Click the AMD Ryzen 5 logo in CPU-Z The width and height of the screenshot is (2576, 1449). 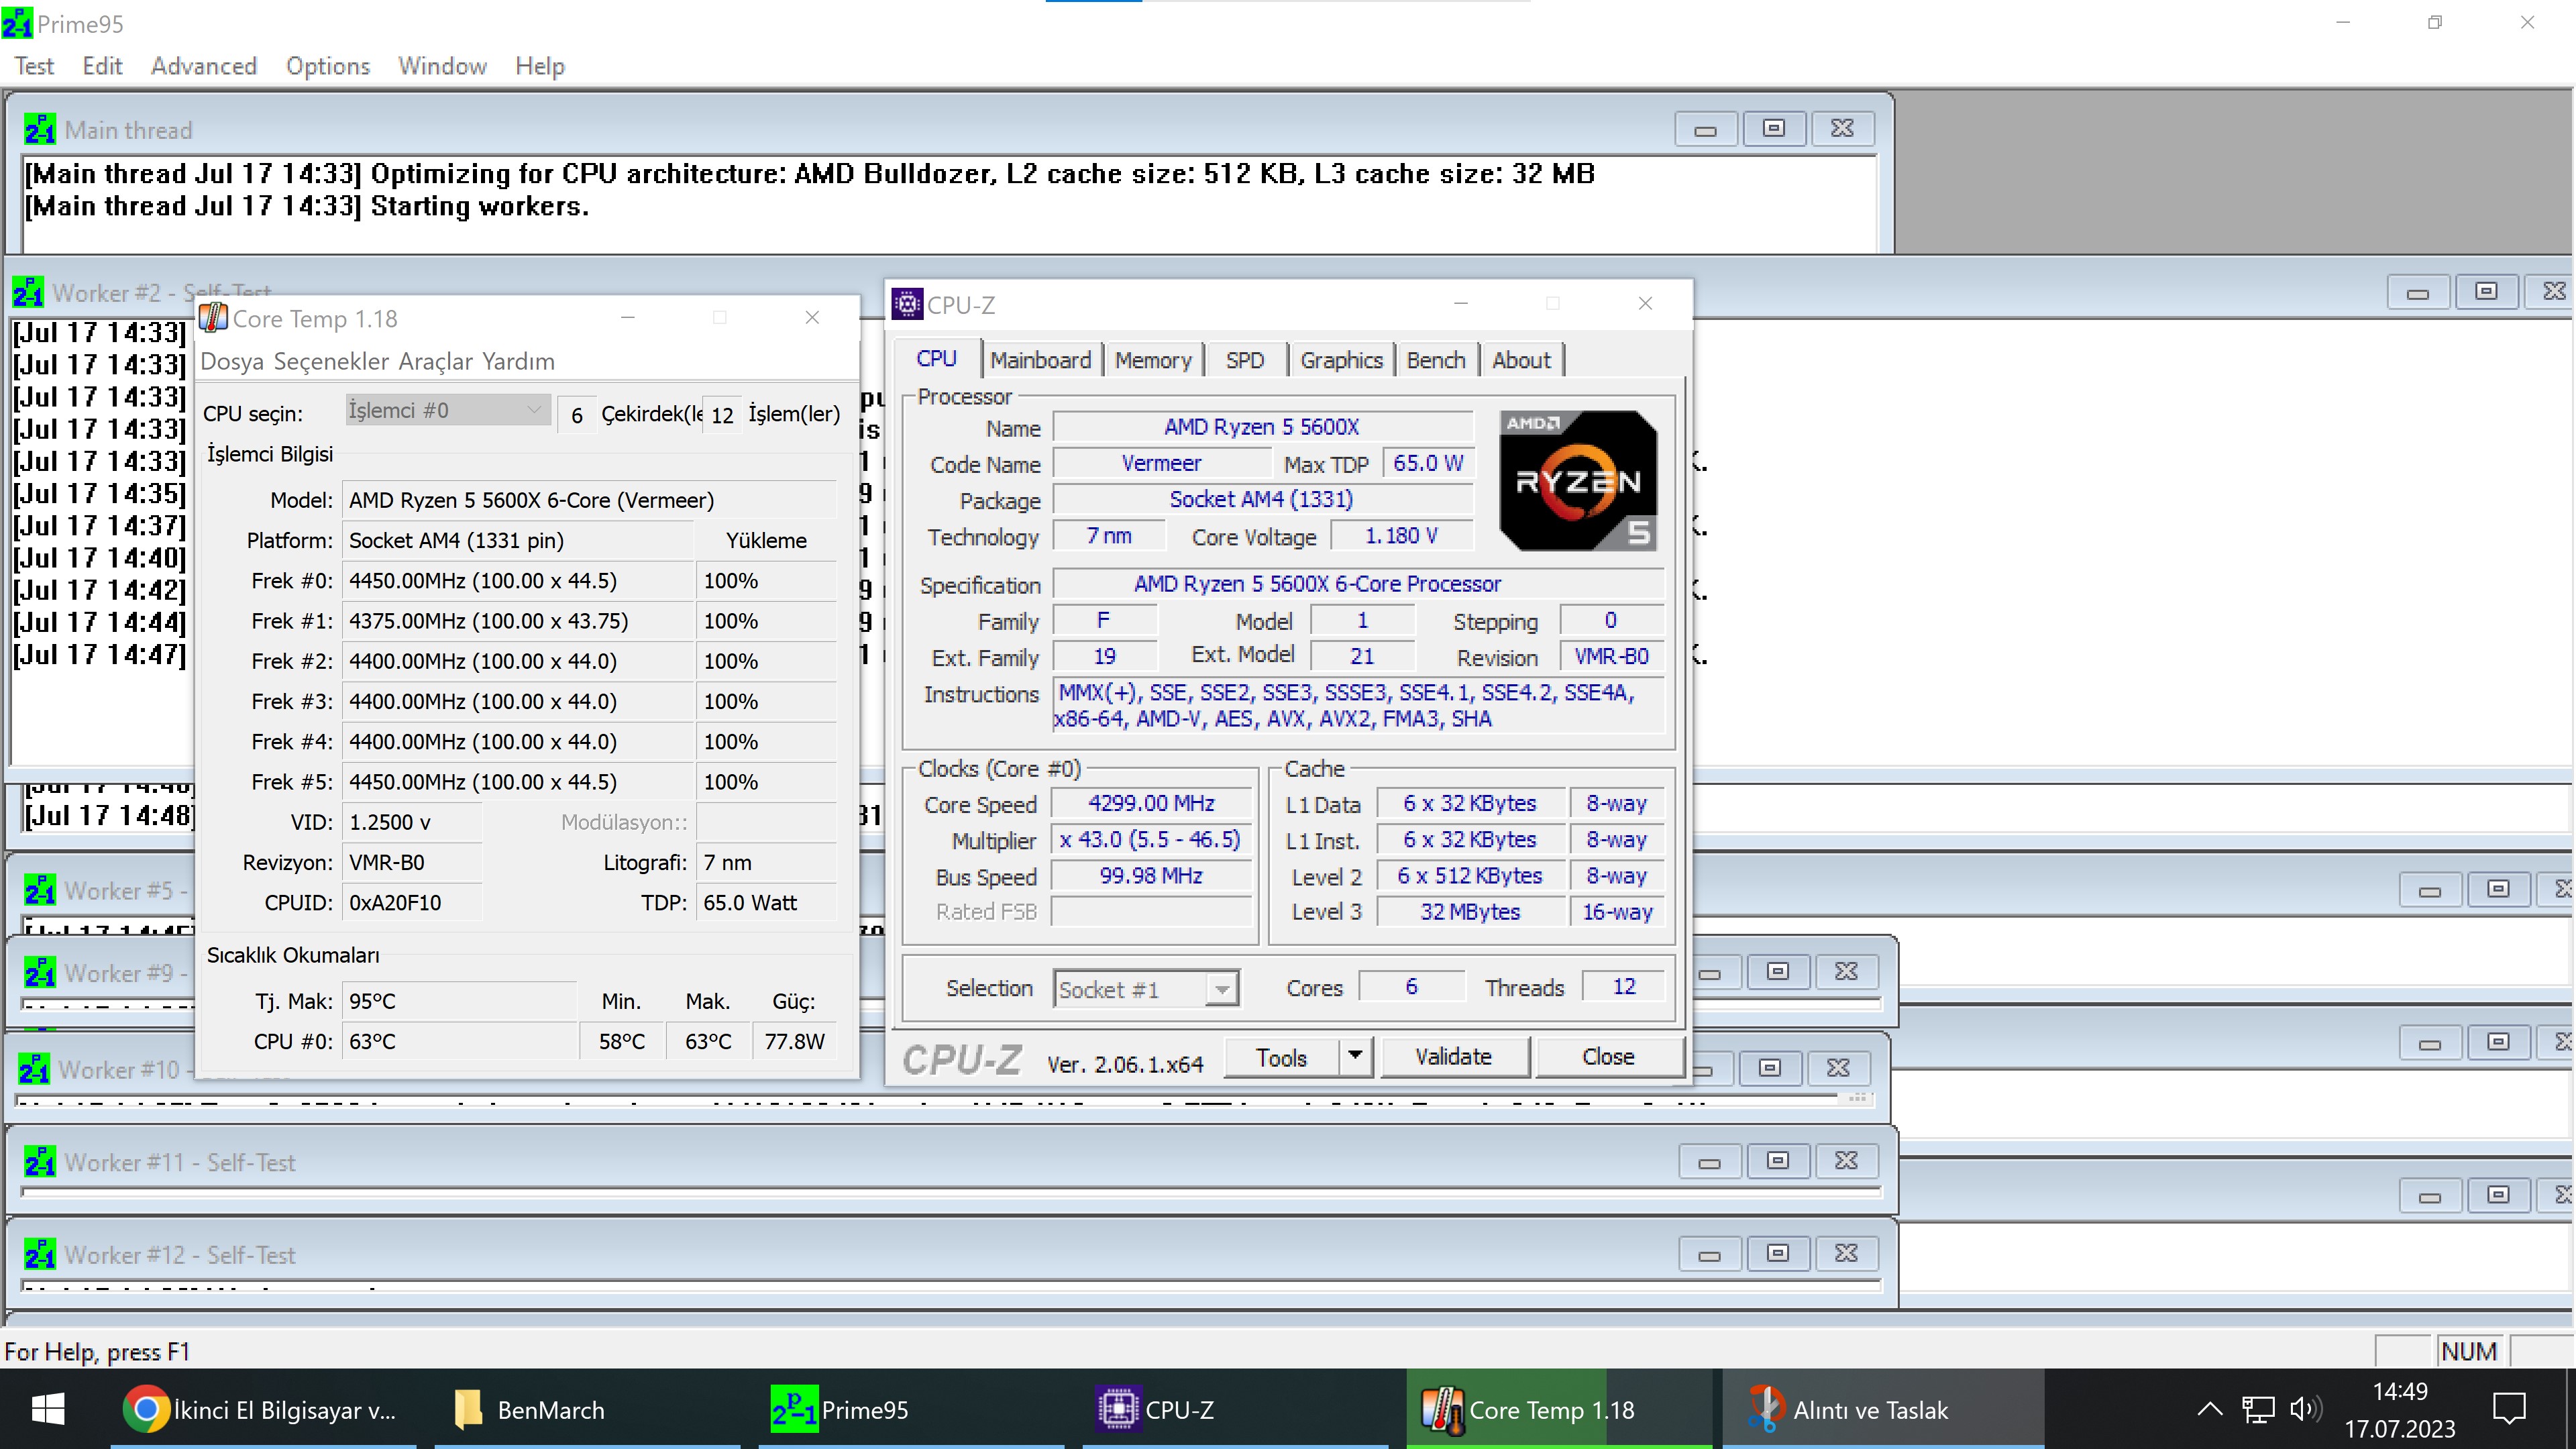pyautogui.click(x=1577, y=480)
